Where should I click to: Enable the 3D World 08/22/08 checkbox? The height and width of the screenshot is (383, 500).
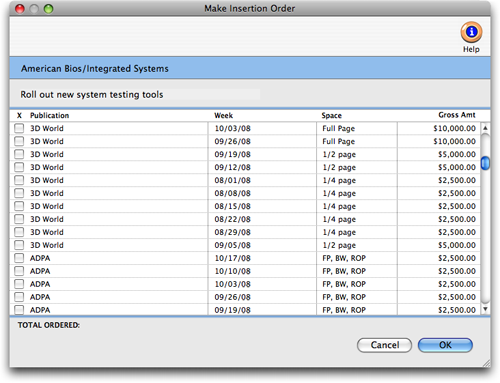click(x=19, y=219)
